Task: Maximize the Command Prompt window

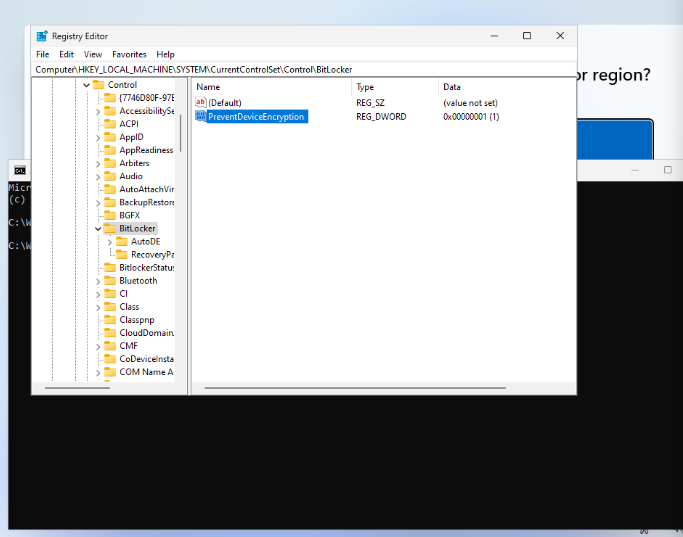Action: 667,170
